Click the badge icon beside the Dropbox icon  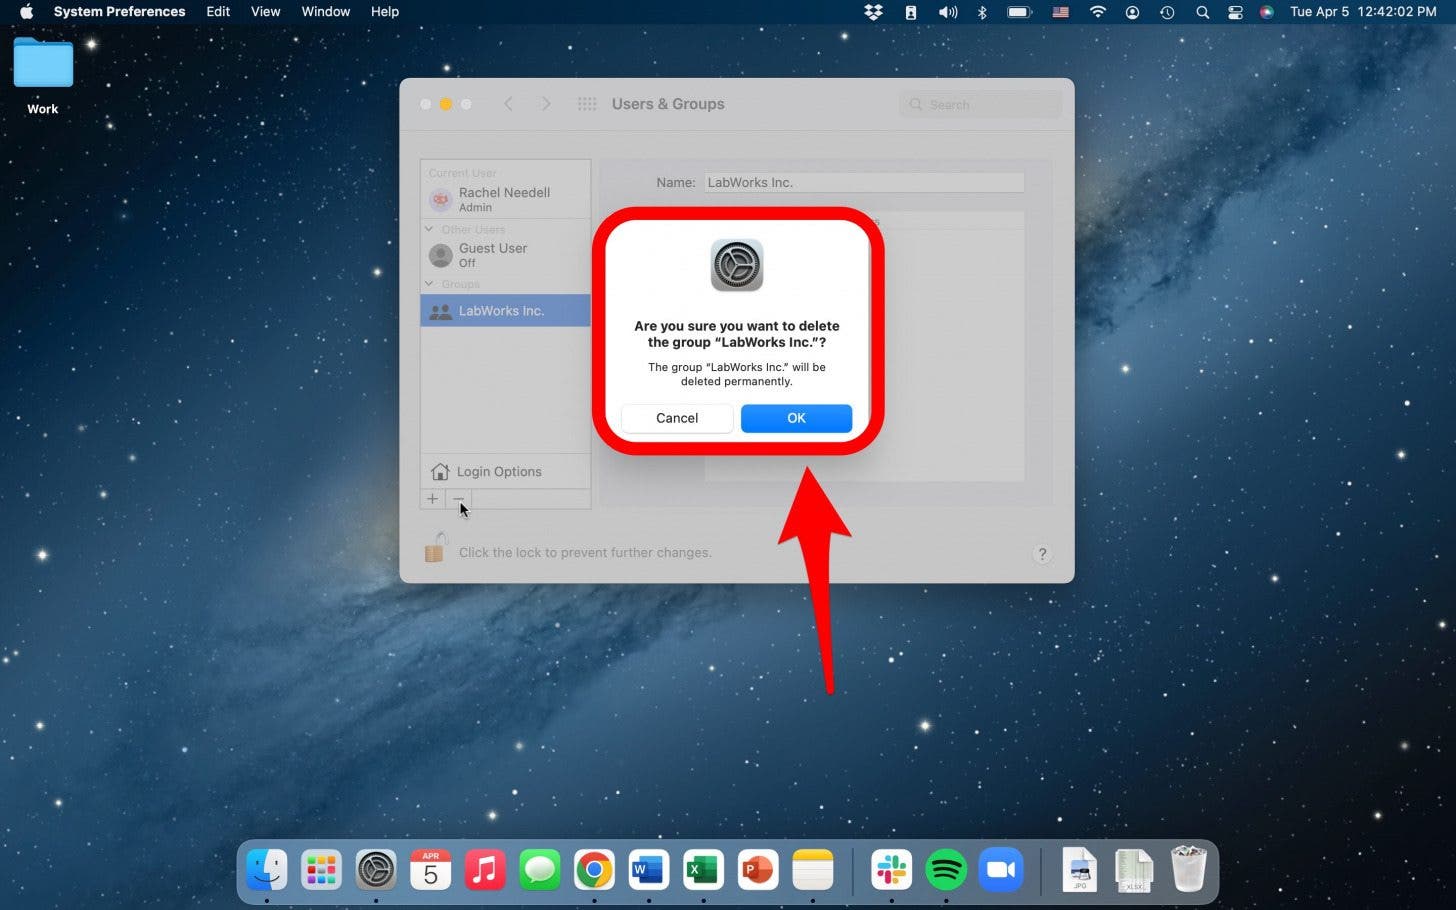point(910,12)
